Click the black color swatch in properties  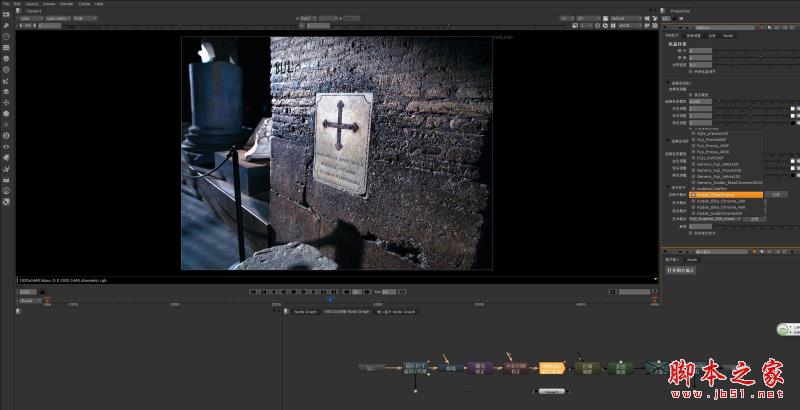(793, 123)
